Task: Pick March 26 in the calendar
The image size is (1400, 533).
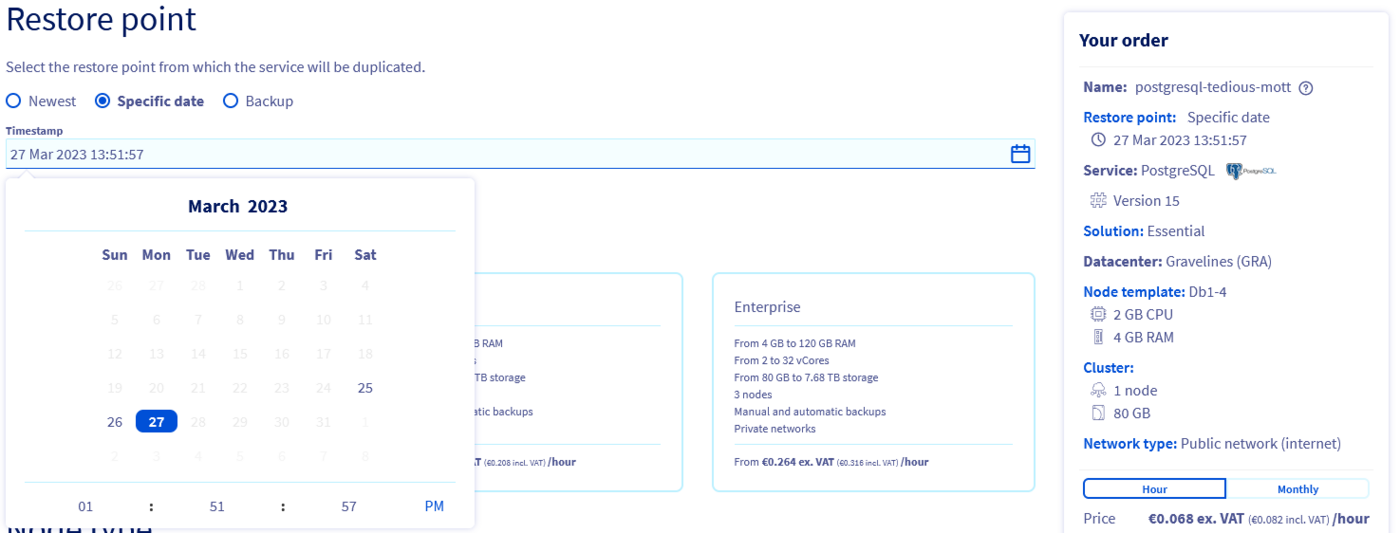Action: coord(115,422)
